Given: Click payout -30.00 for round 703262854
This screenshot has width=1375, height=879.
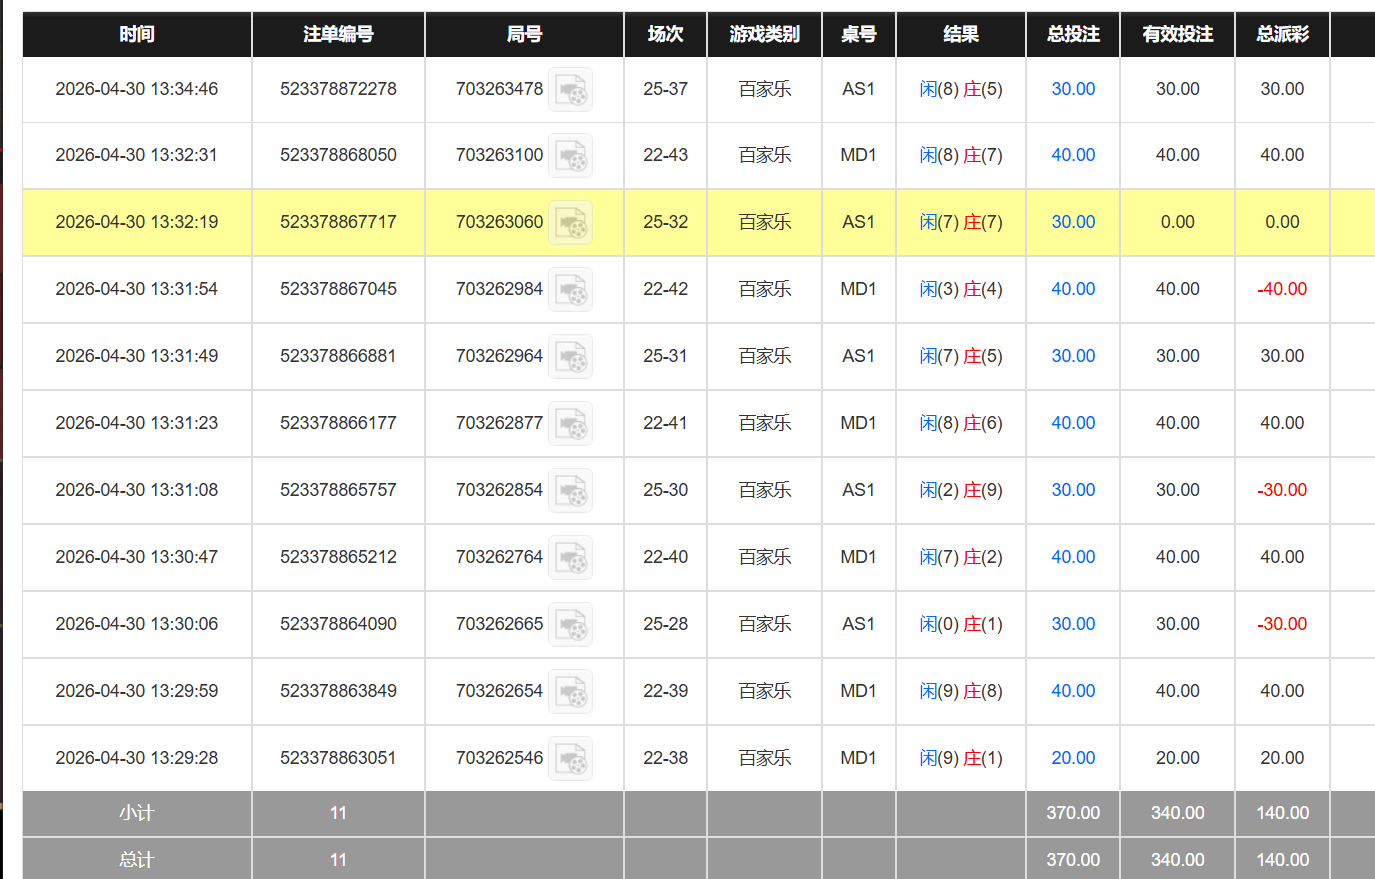Looking at the screenshot, I should pos(1282,490).
